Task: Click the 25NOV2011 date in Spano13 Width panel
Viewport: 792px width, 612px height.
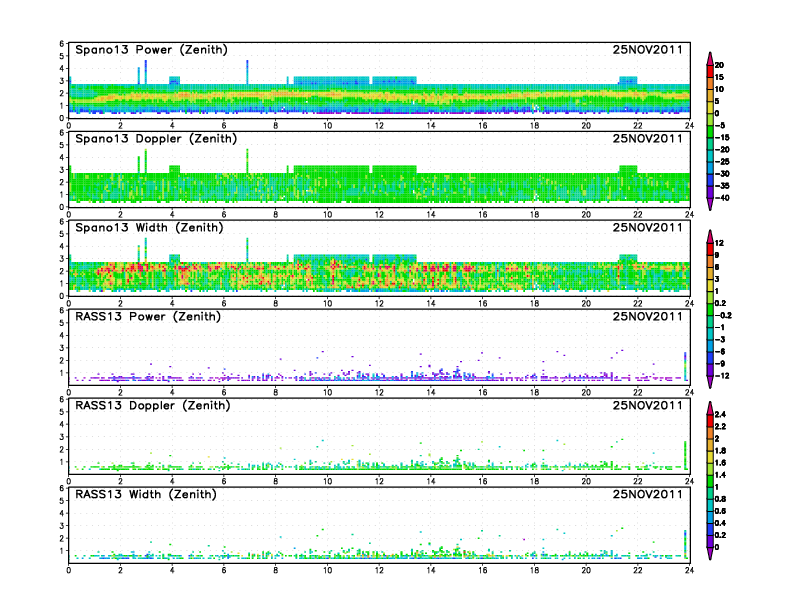Action: coord(648,228)
